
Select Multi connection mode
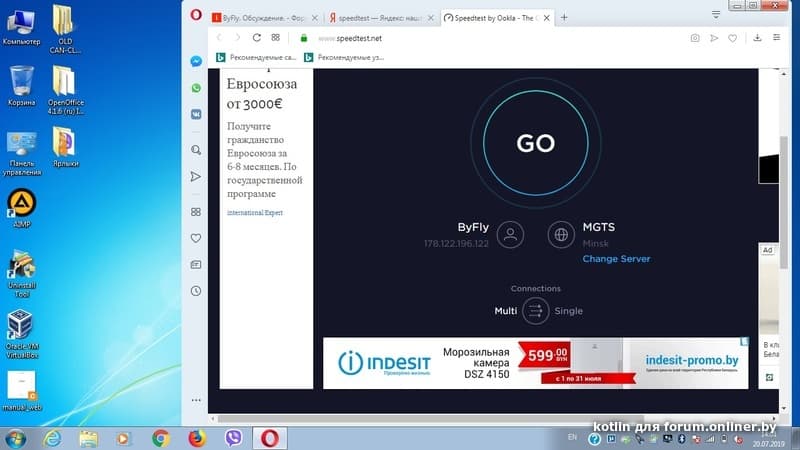pos(506,311)
